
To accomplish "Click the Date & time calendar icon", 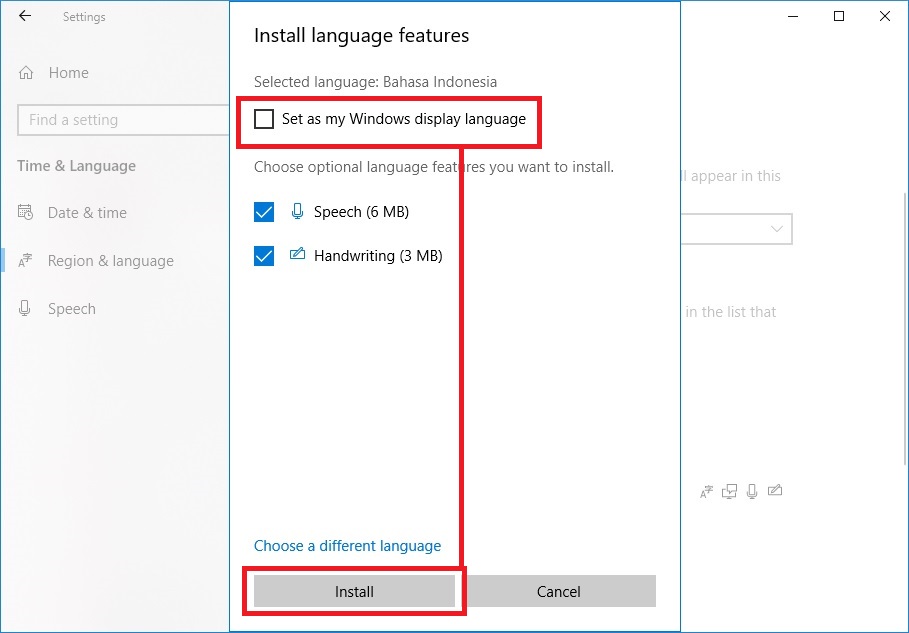I will click(24, 213).
